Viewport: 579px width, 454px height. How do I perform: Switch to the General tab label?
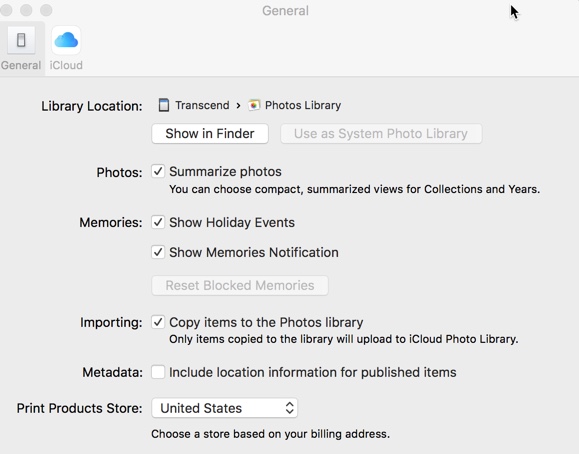tap(21, 65)
